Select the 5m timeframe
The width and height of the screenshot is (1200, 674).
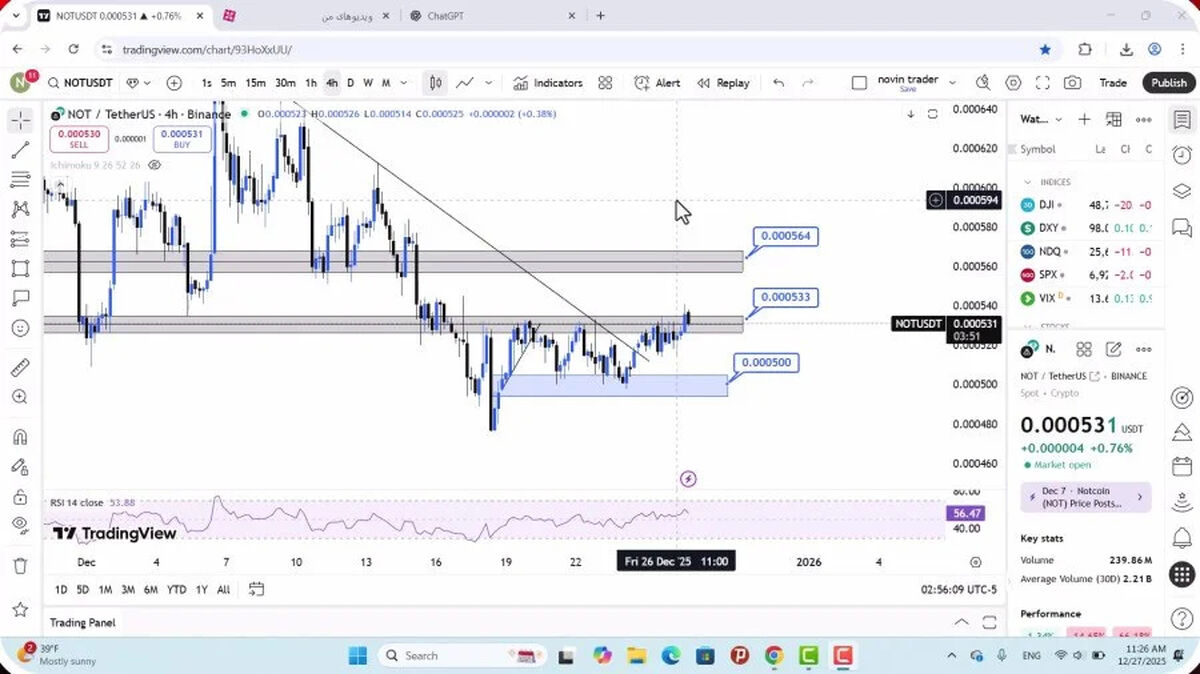click(x=228, y=83)
